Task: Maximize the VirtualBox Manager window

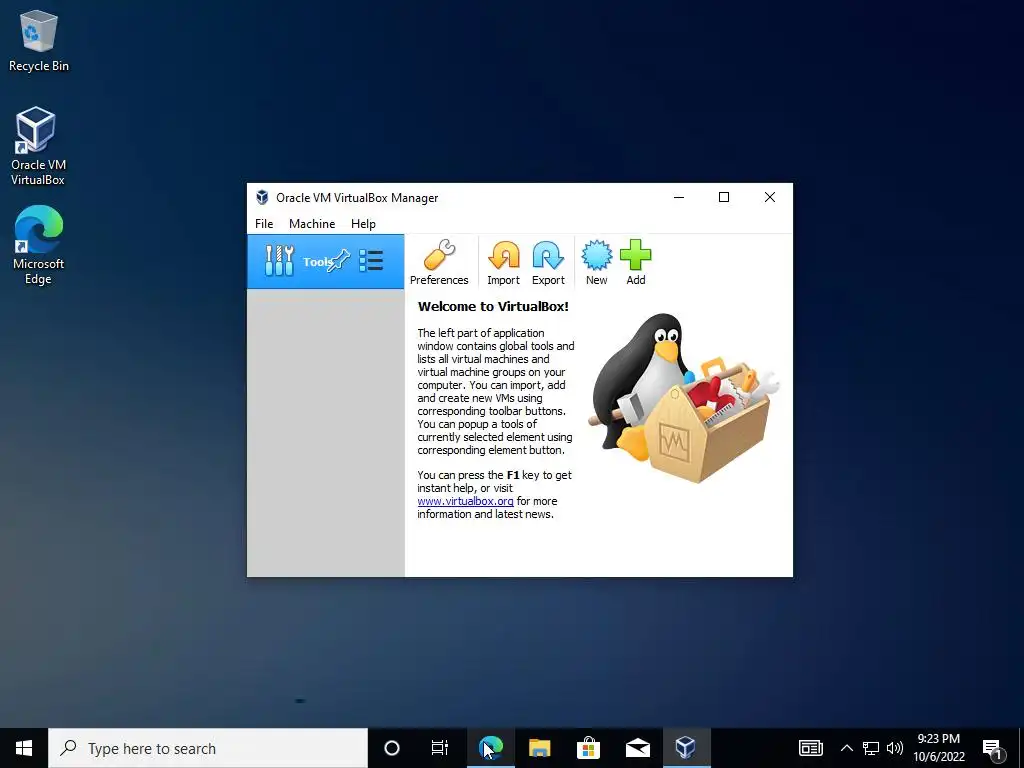Action: (724, 197)
